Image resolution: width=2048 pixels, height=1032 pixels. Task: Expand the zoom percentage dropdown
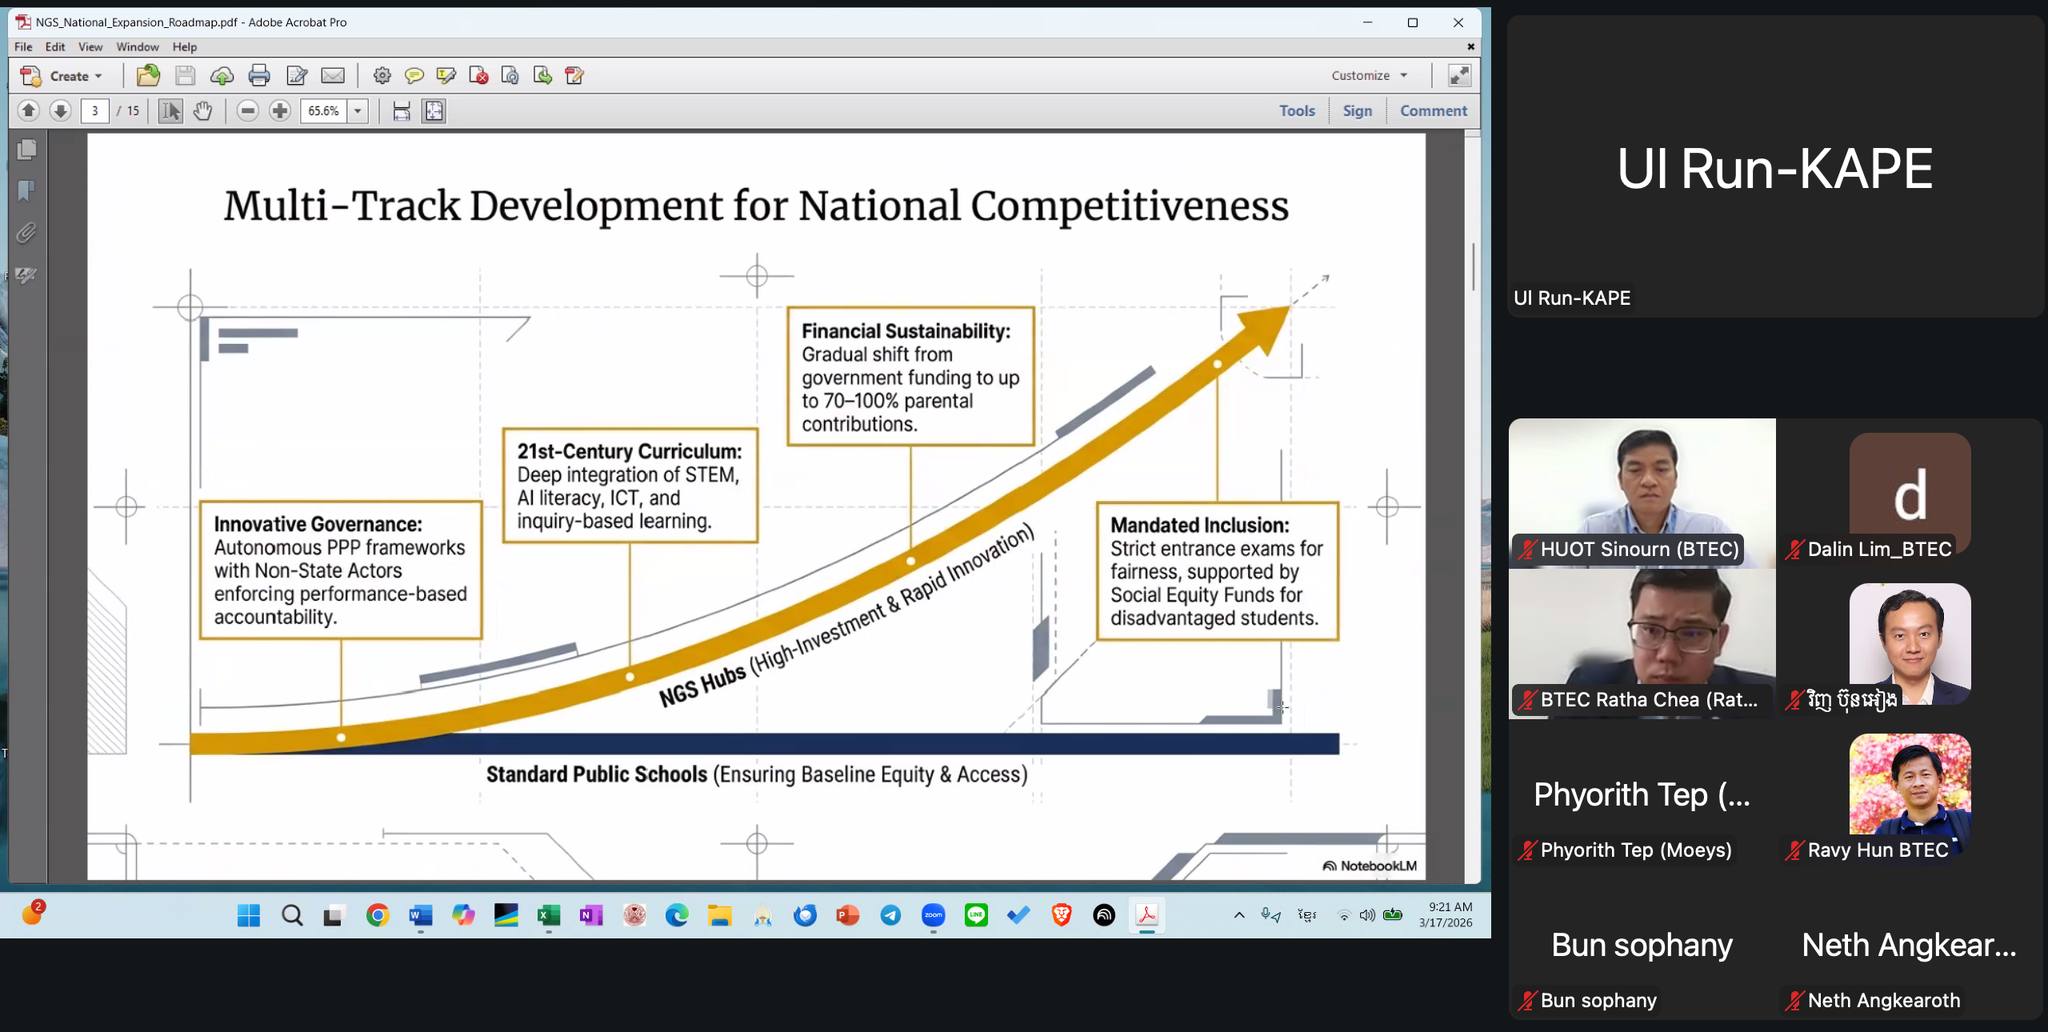tap(358, 111)
